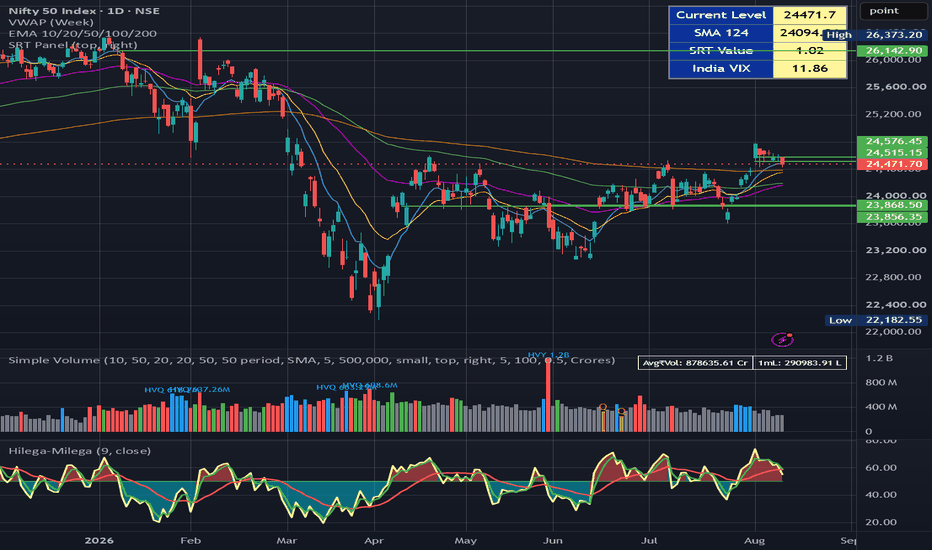Select the 'EMA 10/20/50/100/200' indicator legend
Screen dimensions: 932x550
tap(83, 33)
